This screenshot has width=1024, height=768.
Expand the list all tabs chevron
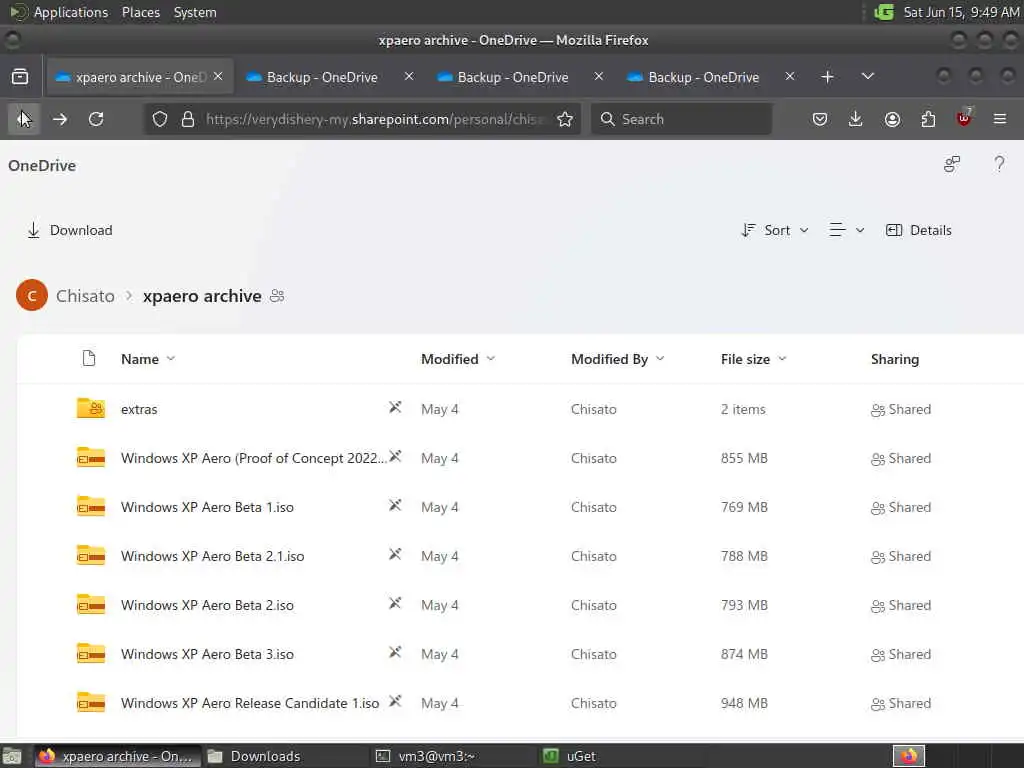point(868,76)
